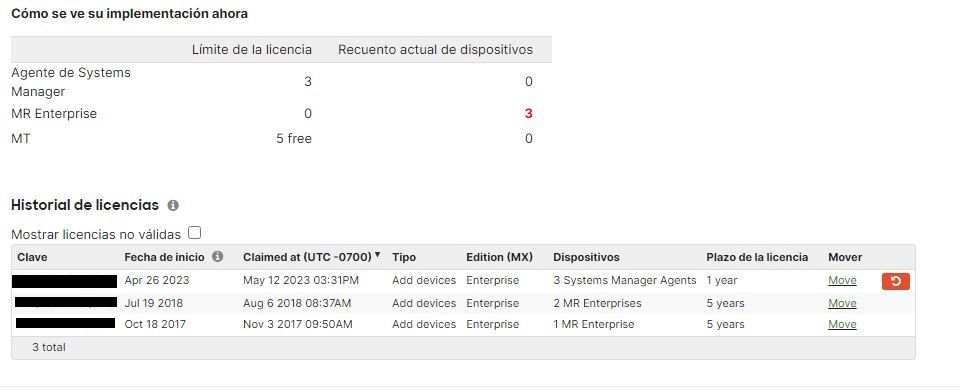This screenshot has width=960, height=390.
Task: Toggle the Mostrar licencias no válidas checkbox
Action: click(195, 233)
